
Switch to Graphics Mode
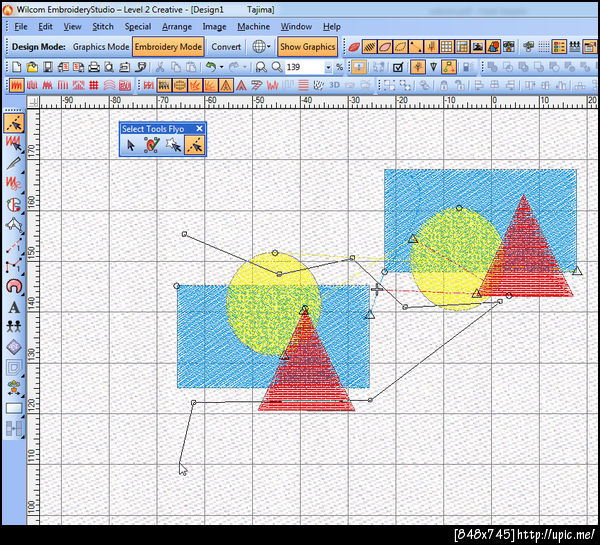[101, 47]
